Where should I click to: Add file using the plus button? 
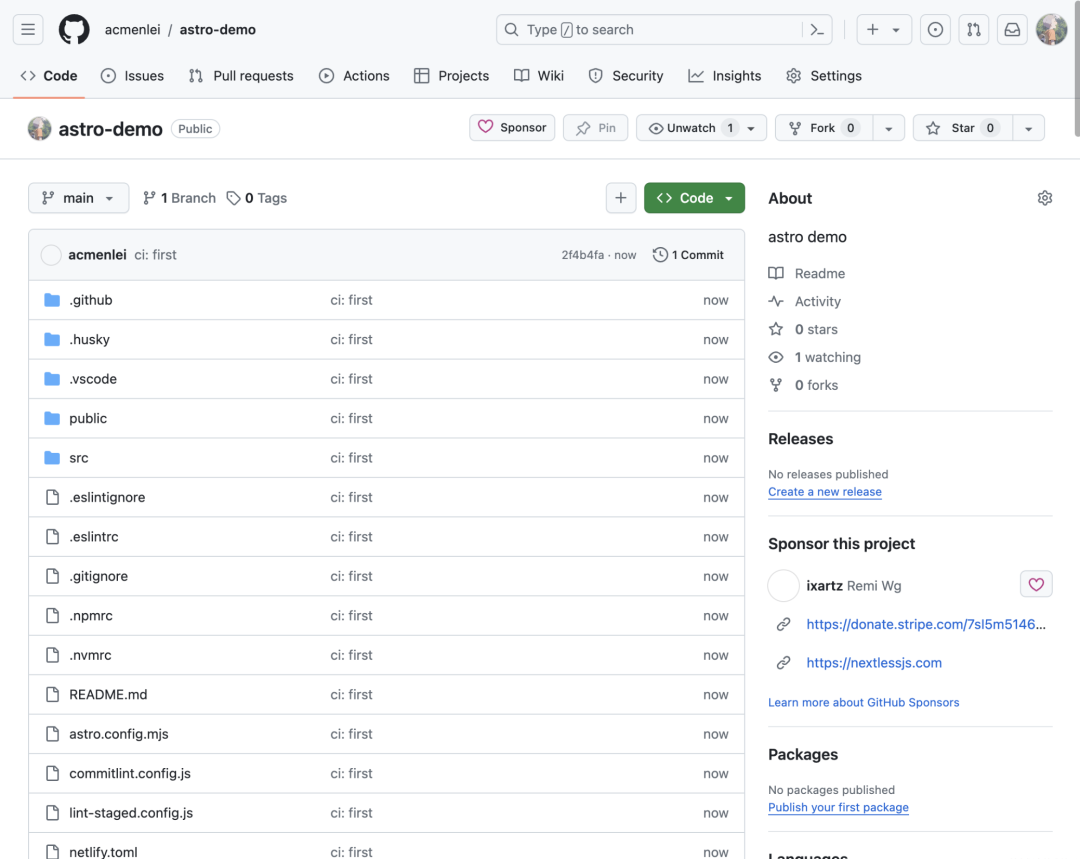coord(621,198)
